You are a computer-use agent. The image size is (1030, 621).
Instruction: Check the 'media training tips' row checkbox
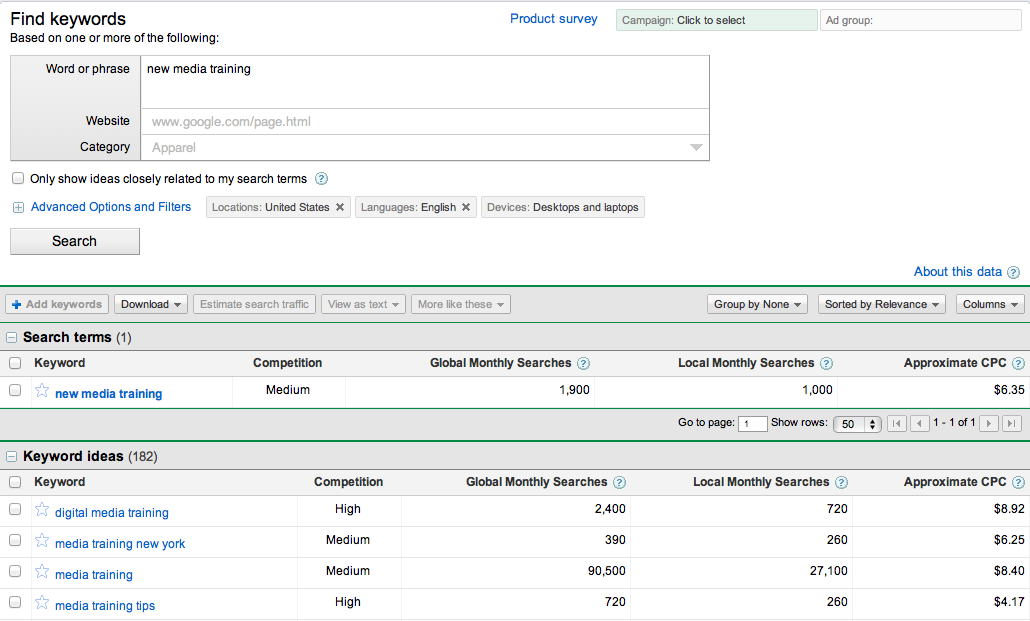(15, 602)
